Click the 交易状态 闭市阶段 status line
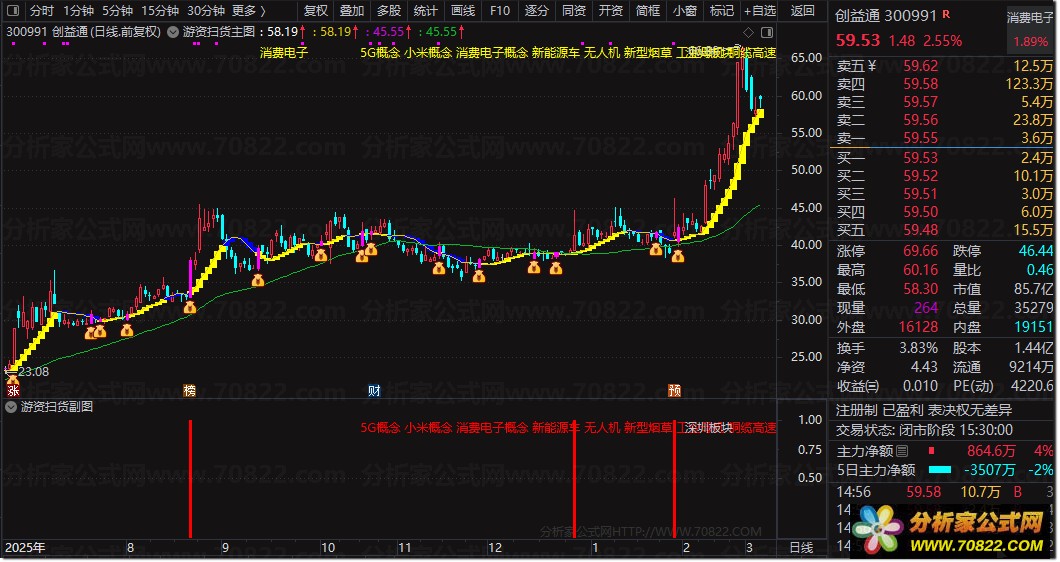This screenshot has height=562, width=1060. (x=924, y=429)
